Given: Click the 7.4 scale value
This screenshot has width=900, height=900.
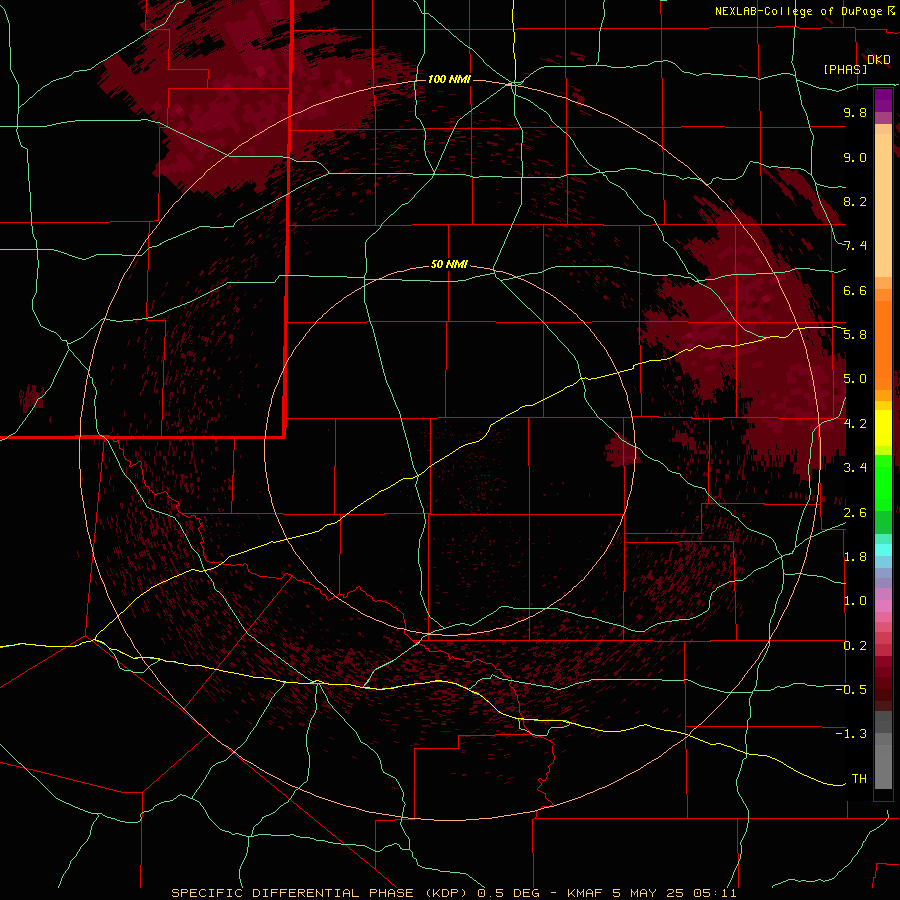Looking at the screenshot, I should [x=855, y=246].
